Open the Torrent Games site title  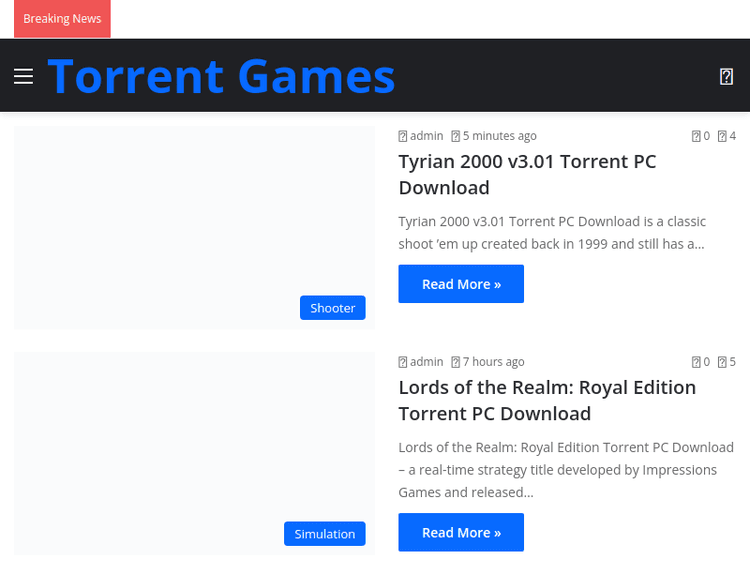tap(221, 76)
